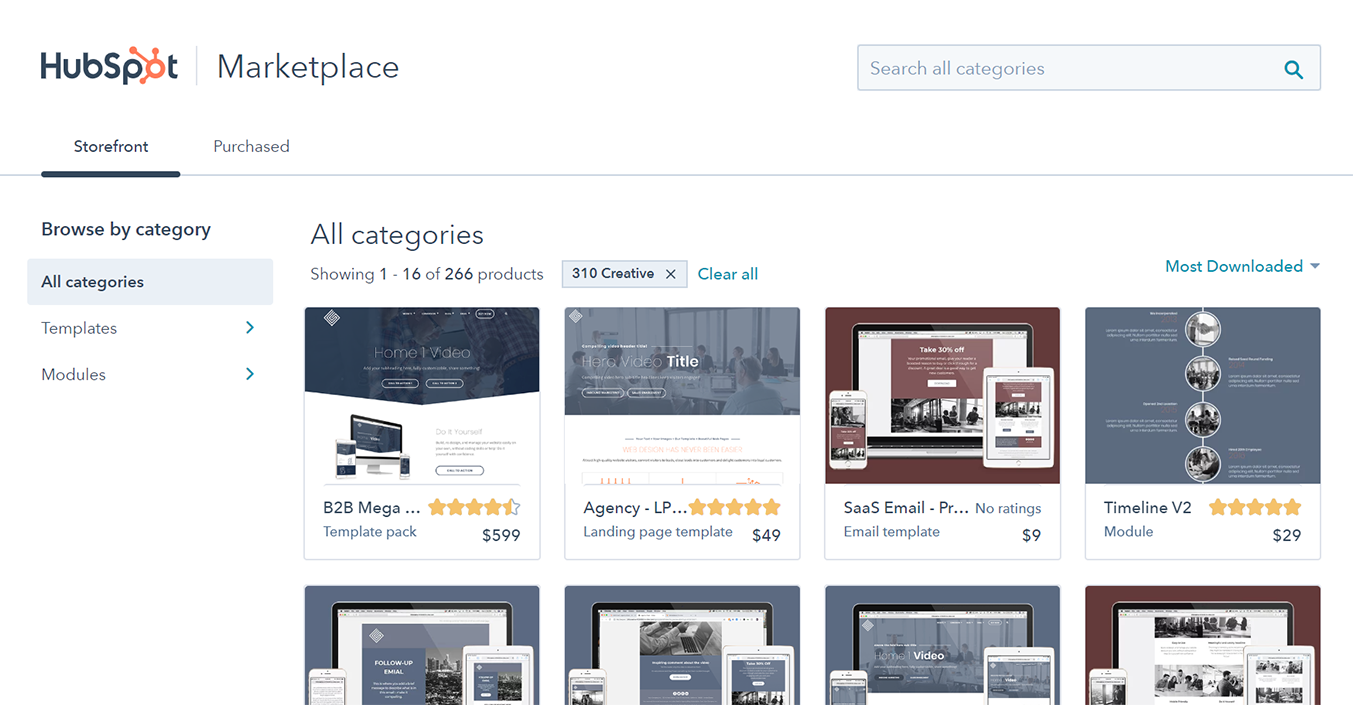This screenshot has height=705, width=1353.
Task: Click the 310 Creative filter label
Action: 613,274
